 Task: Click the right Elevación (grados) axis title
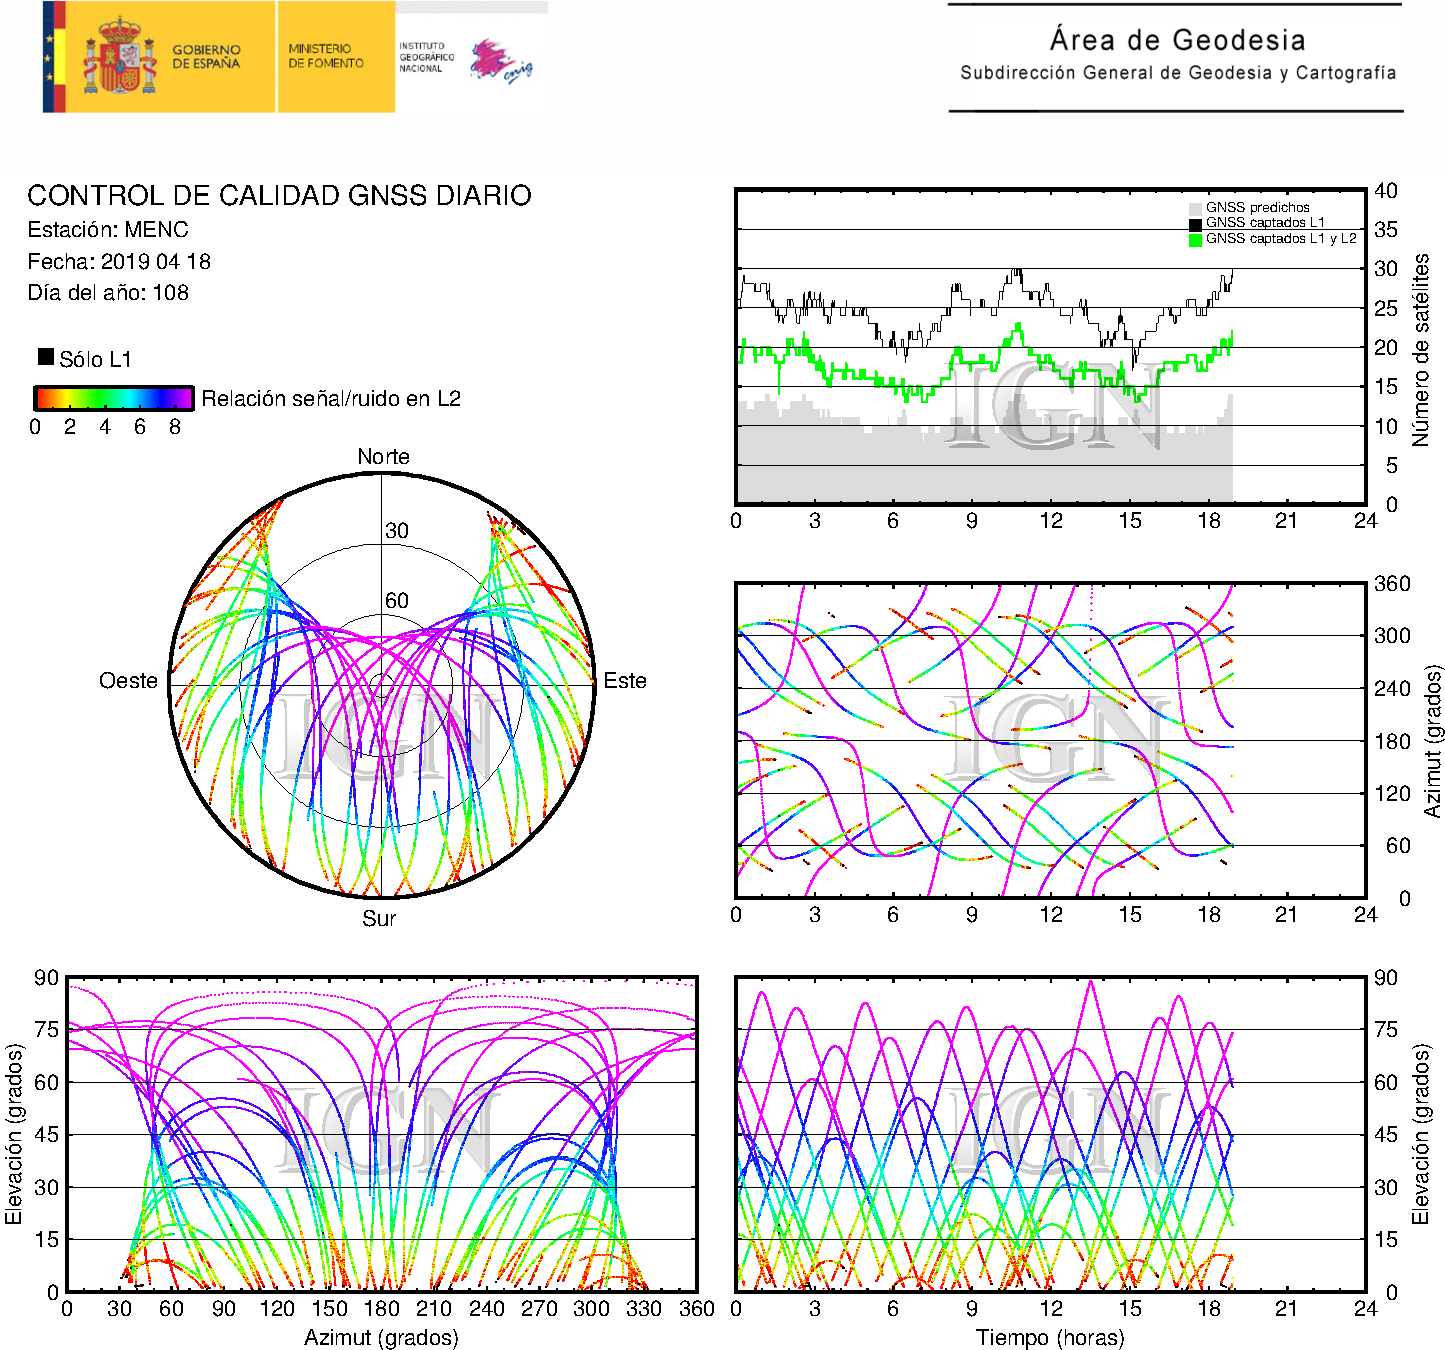click(x=1420, y=1134)
